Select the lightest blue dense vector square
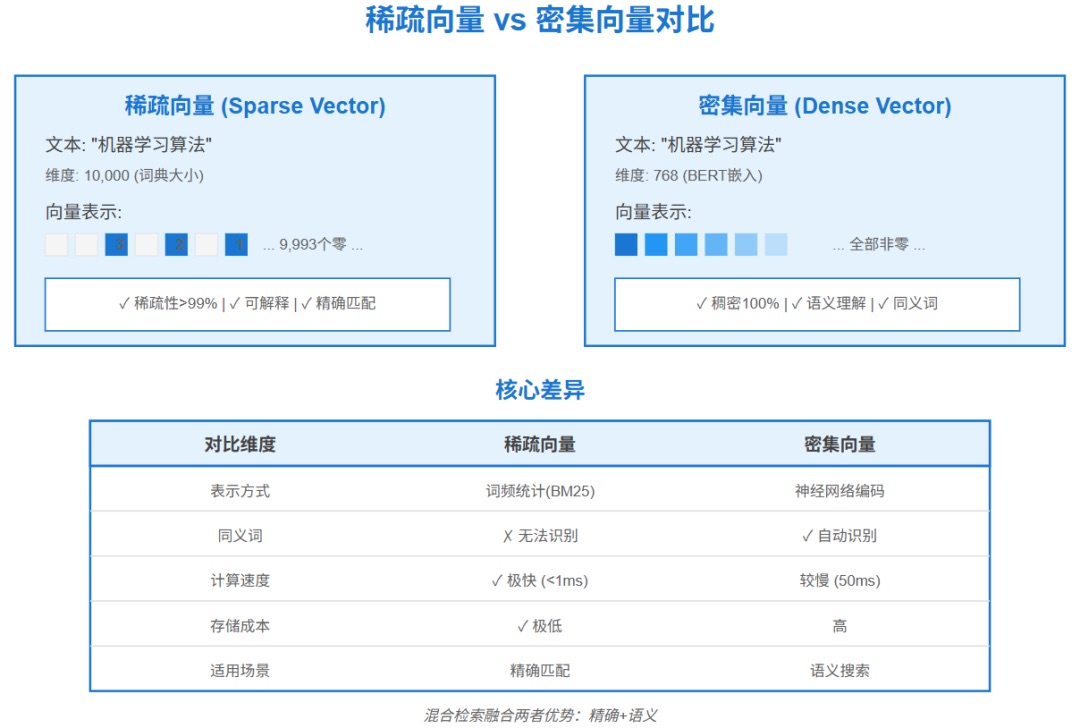 coord(776,245)
